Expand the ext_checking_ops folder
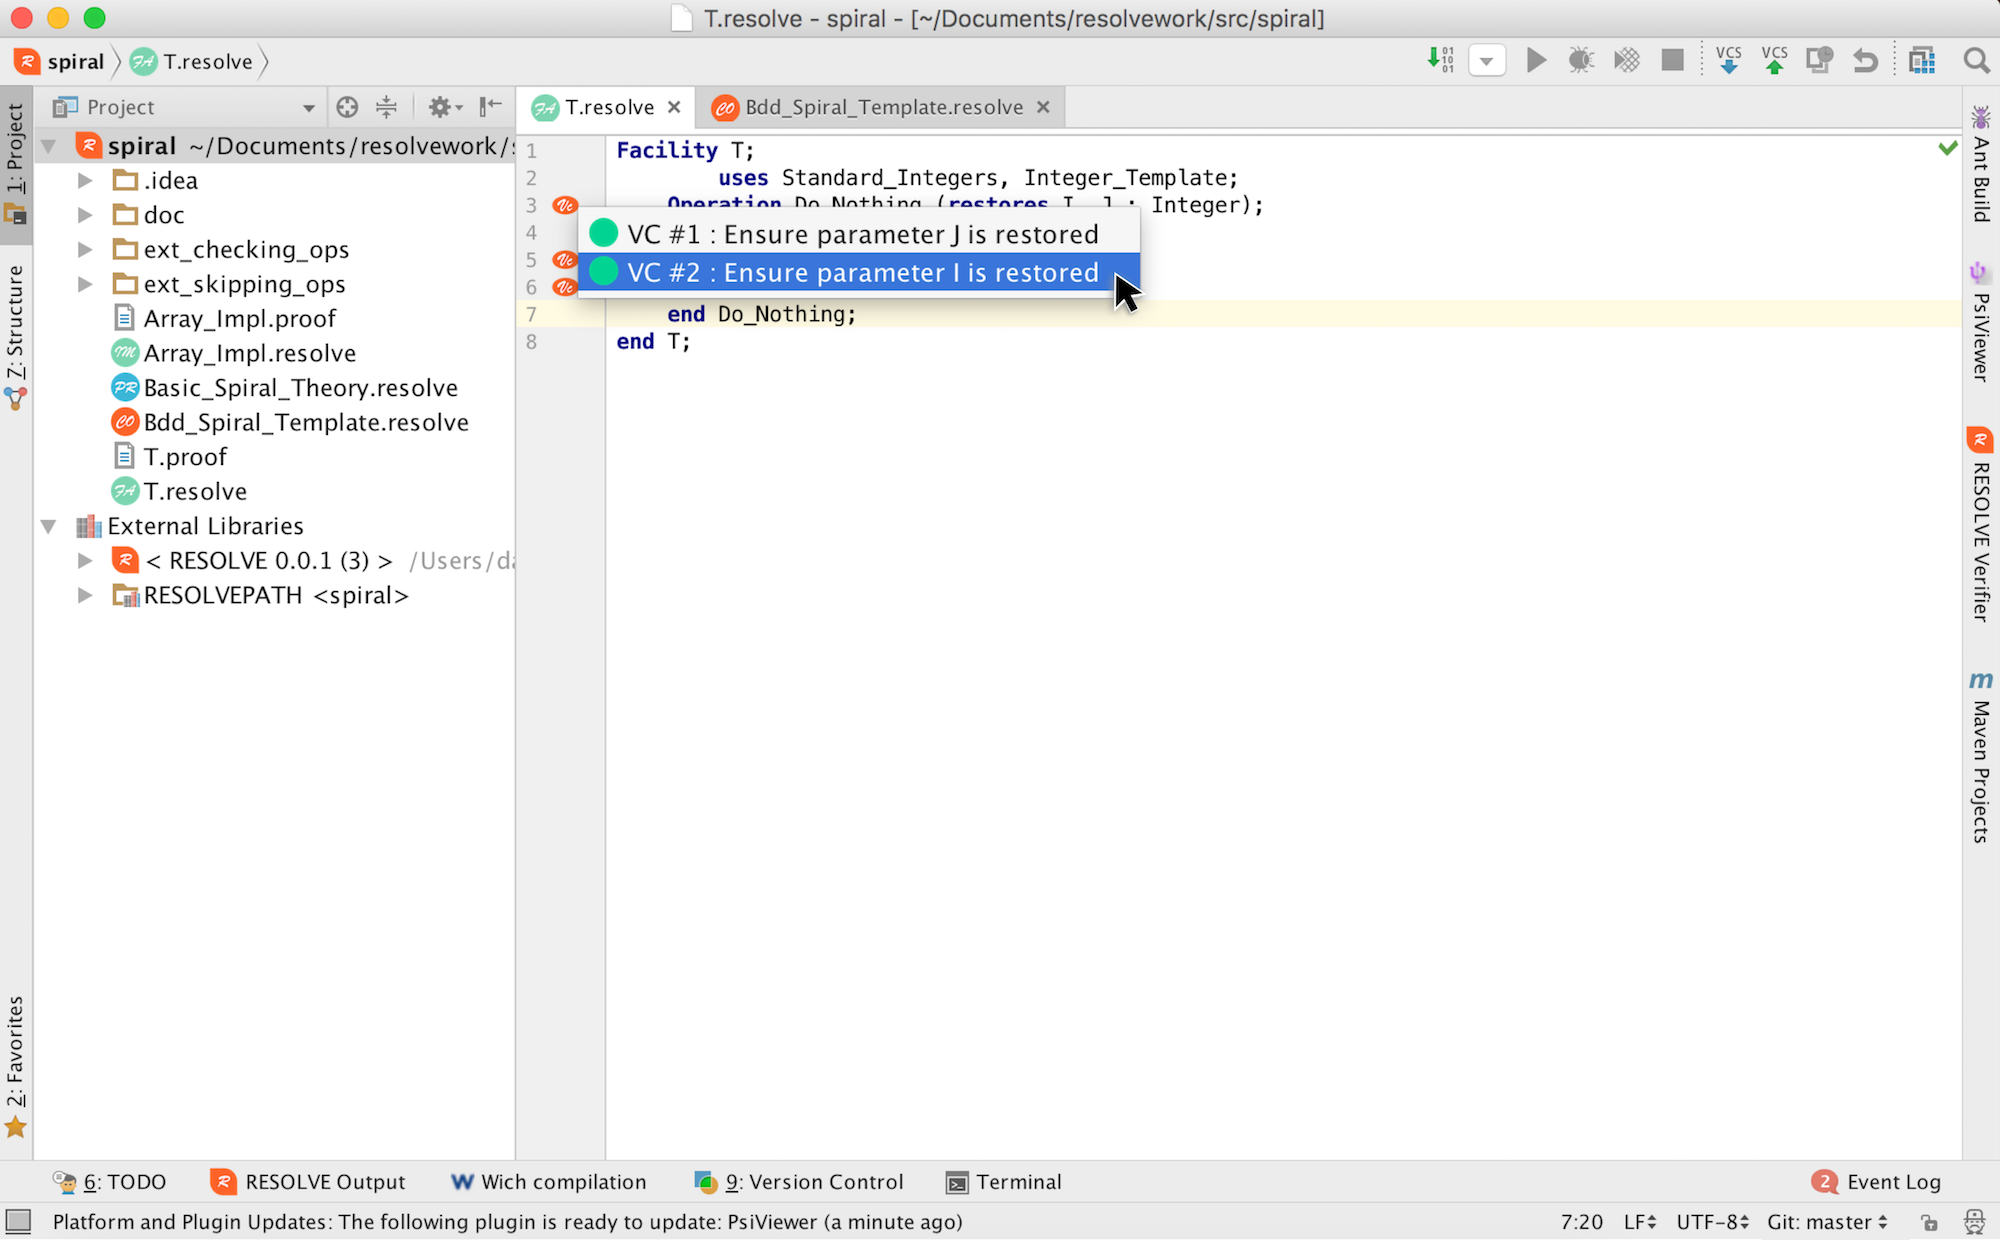Image resolution: width=2000 pixels, height=1240 pixels. [86, 249]
